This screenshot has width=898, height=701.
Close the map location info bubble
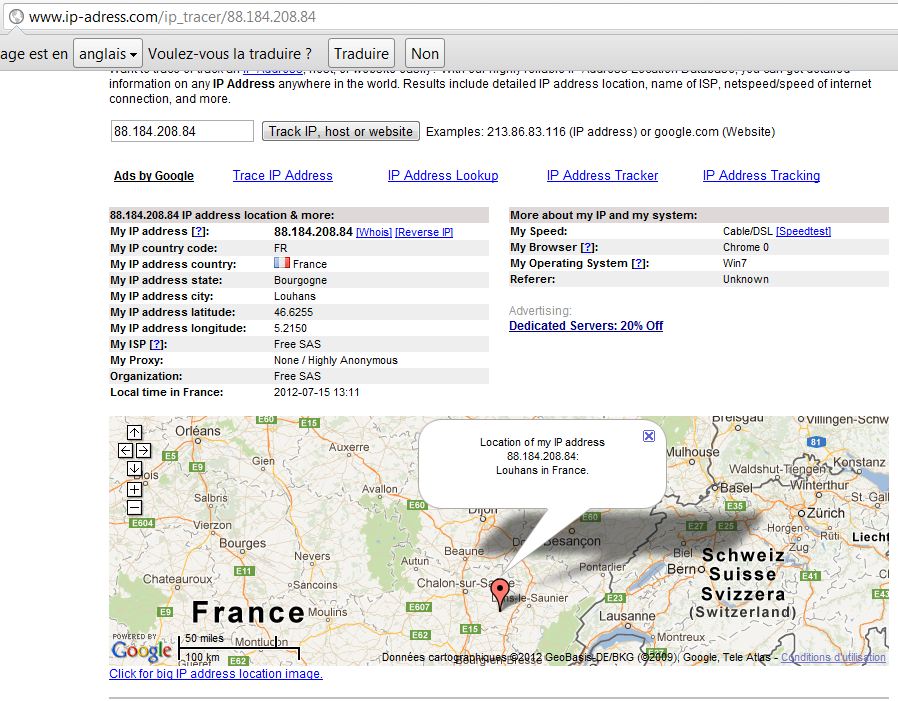(x=648, y=436)
